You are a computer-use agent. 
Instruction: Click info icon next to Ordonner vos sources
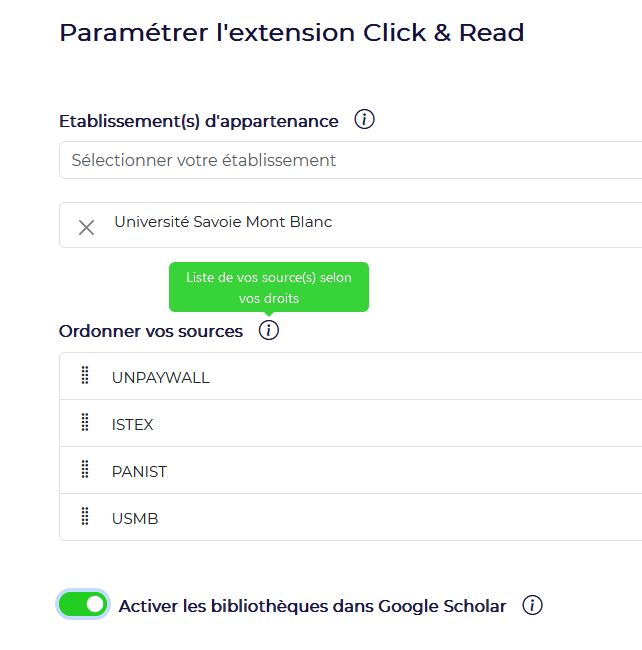[269, 330]
